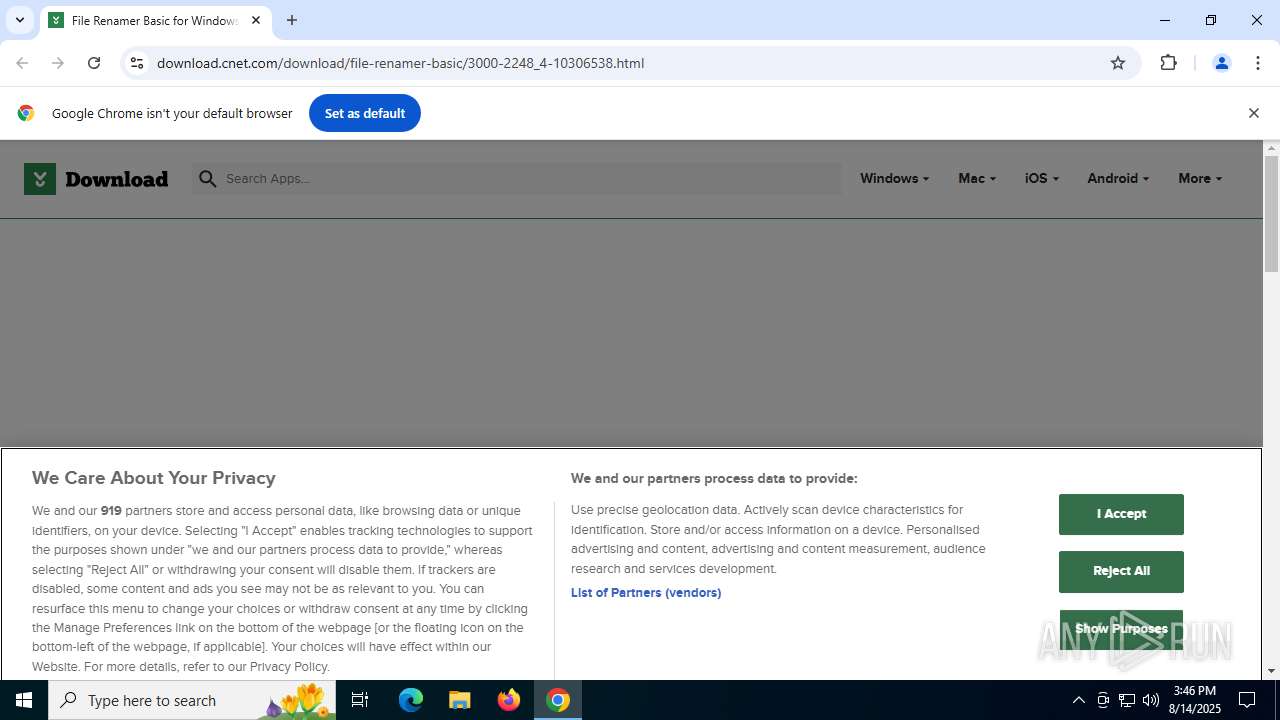1280x720 pixels.
Task: Click the CNET Download logo icon
Action: tap(40, 179)
